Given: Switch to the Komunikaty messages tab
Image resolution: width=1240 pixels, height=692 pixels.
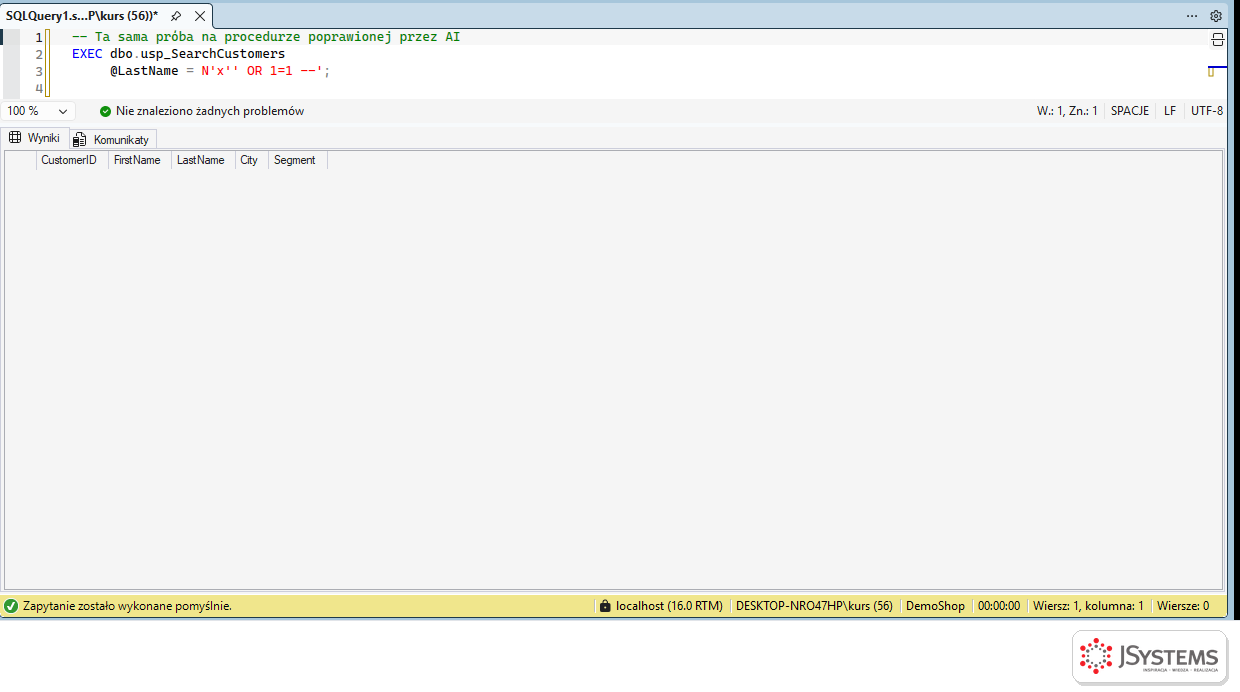Looking at the screenshot, I should (113, 139).
